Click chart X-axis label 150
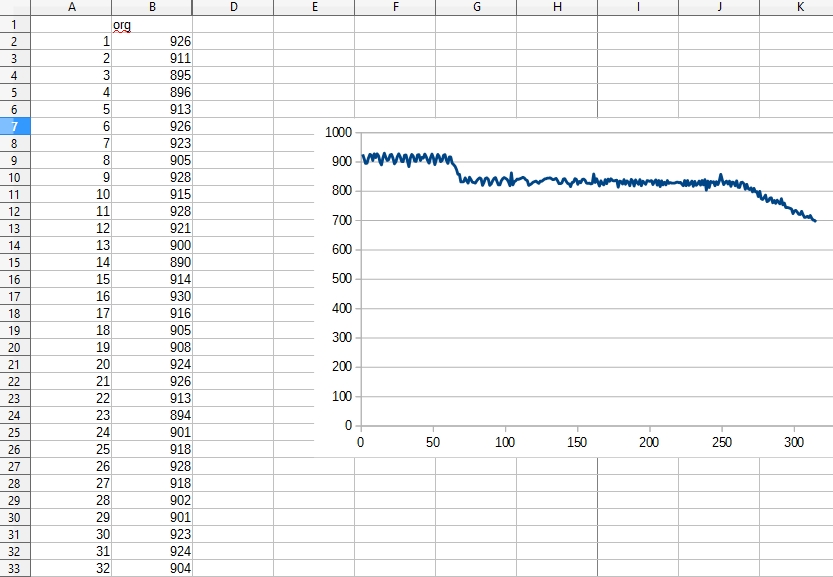 tap(577, 442)
